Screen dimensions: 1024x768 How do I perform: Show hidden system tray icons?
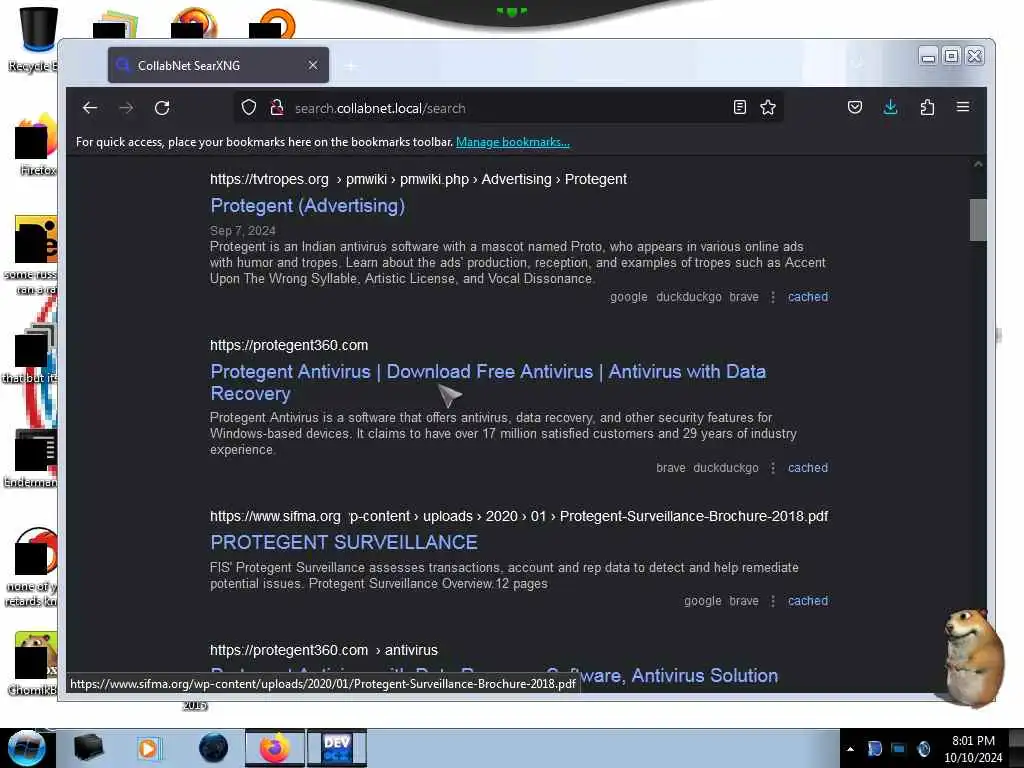click(x=850, y=749)
